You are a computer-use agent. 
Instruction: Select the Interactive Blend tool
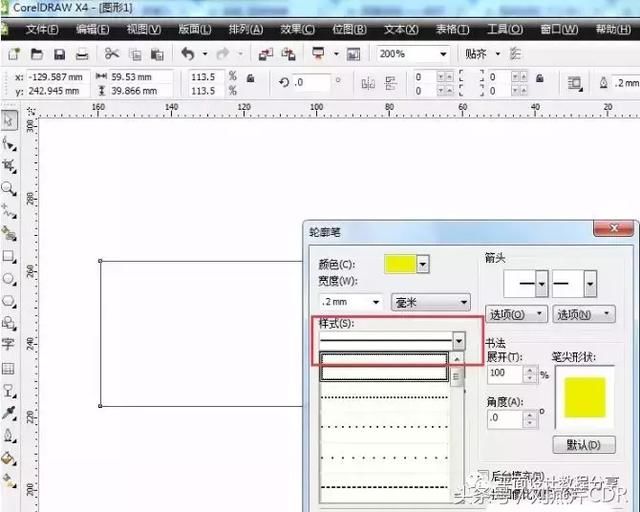(x=9, y=391)
